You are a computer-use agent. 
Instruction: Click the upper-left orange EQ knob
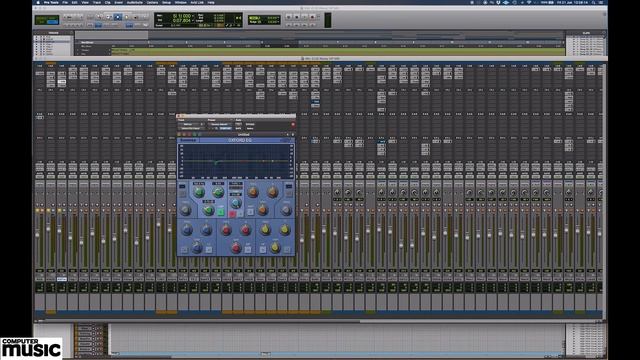(x=253, y=192)
